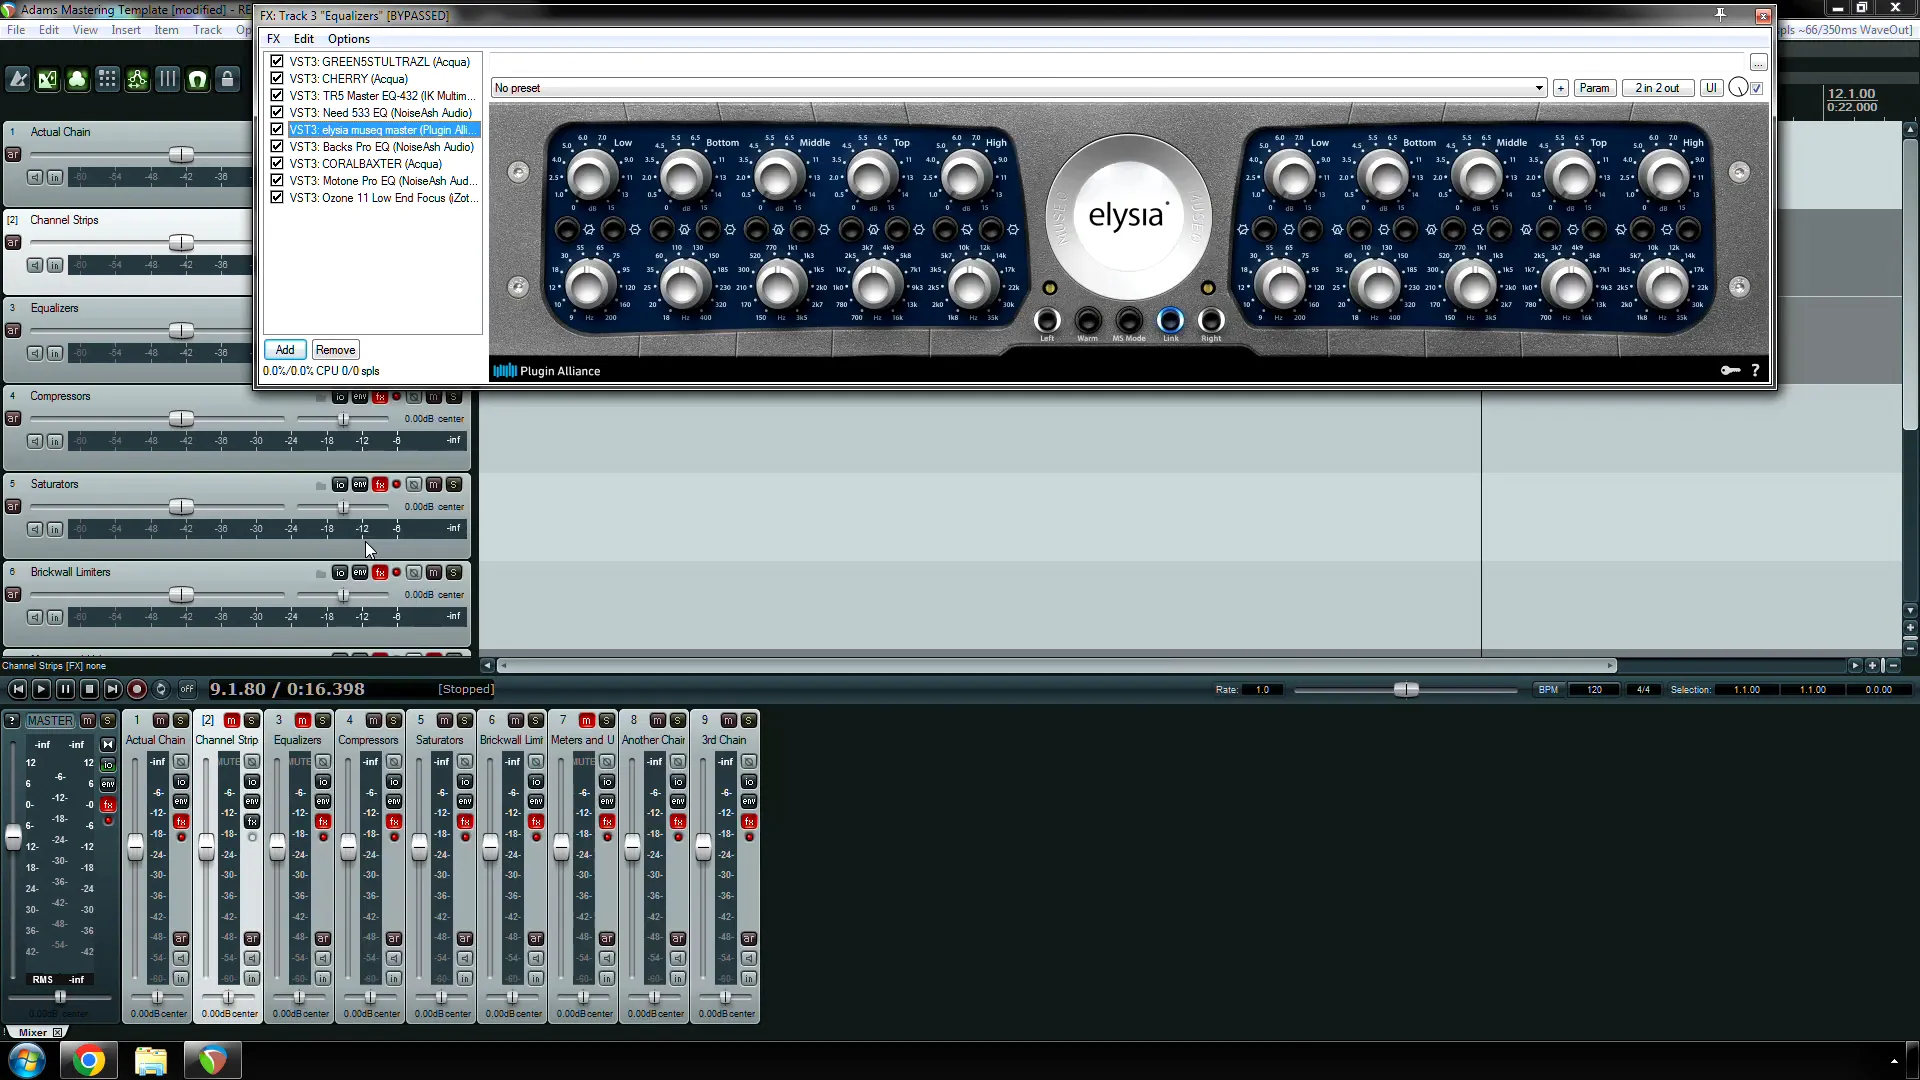Open the Edit menu in the FX window
The width and height of the screenshot is (1920, 1080).
click(x=304, y=39)
